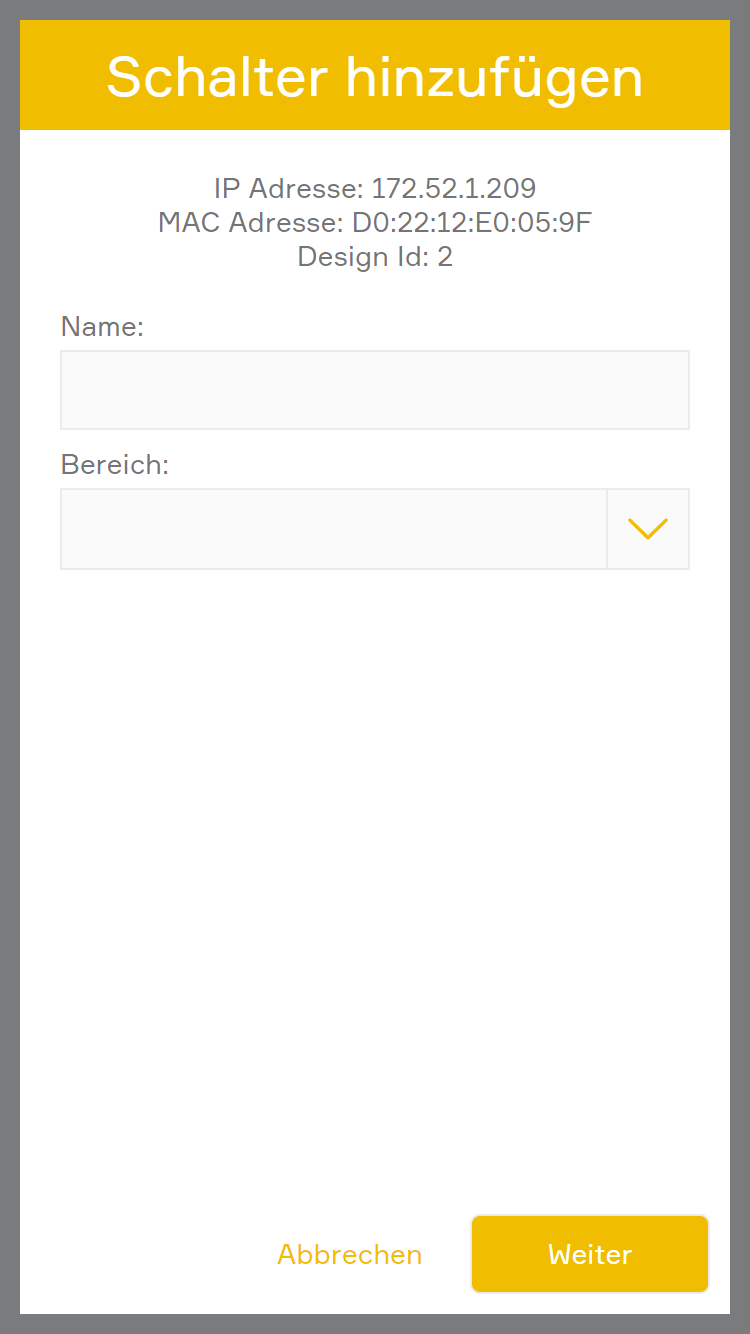
Task: Expand the area selection using the down arrow
Action: 648,529
